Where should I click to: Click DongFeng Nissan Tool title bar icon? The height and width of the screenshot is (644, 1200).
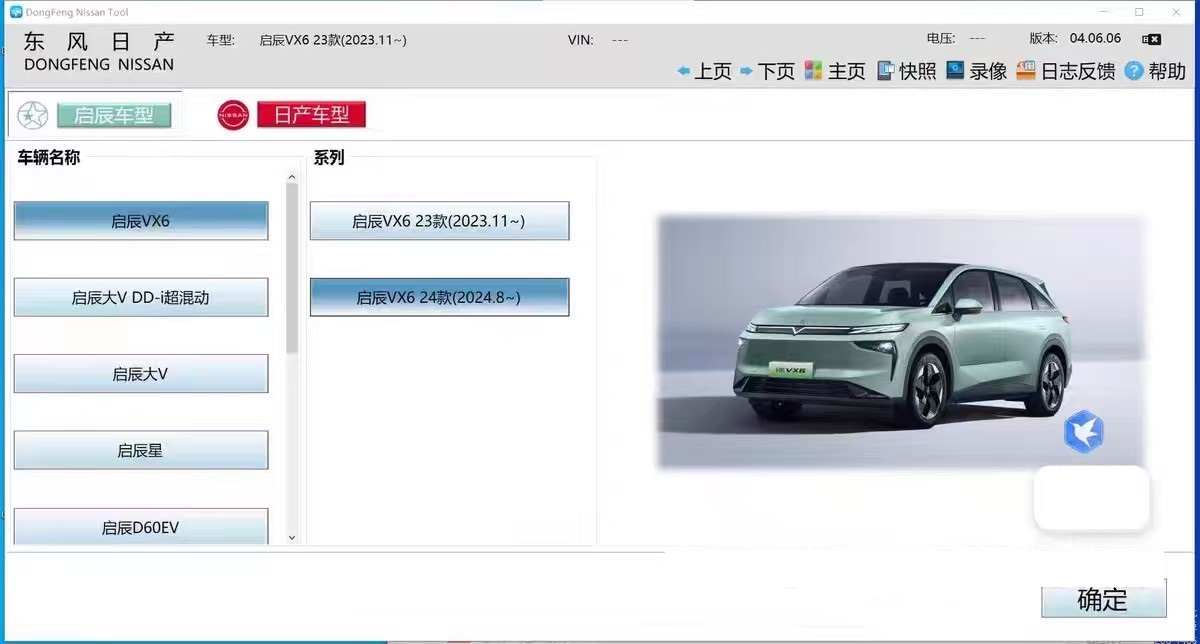(16, 12)
